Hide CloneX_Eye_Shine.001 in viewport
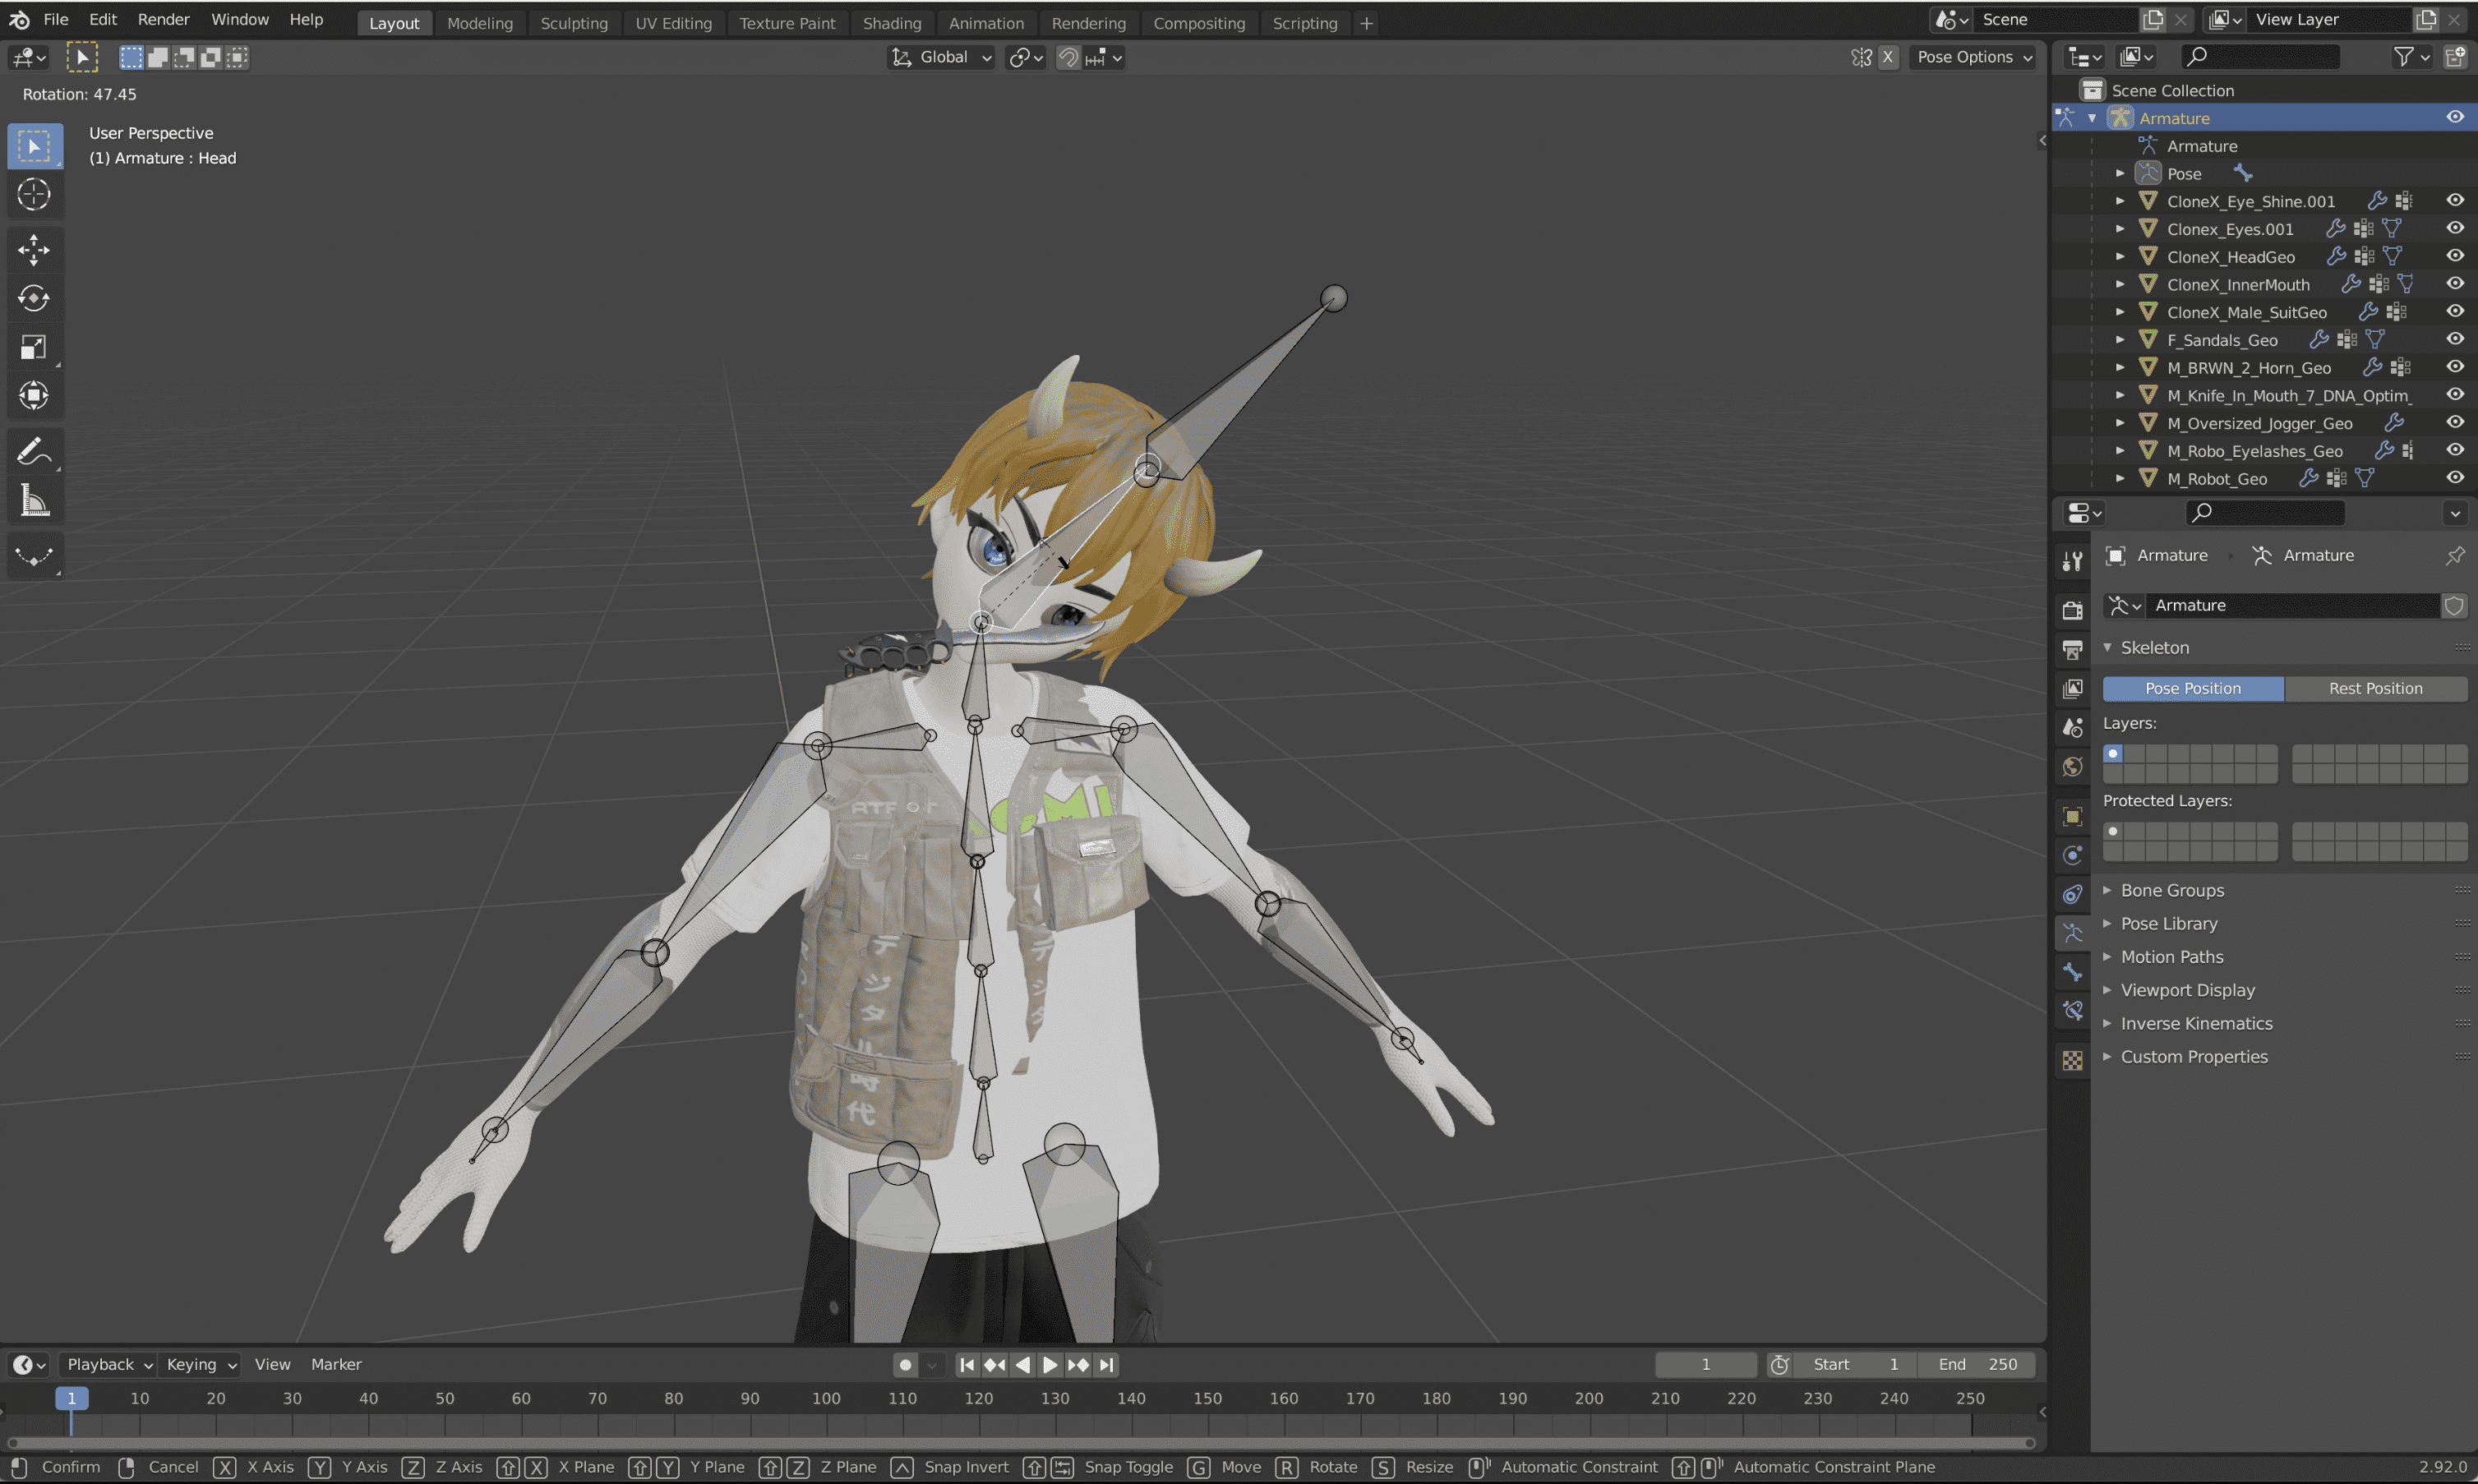The height and width of the screenshot is (1484, 2478). [2454, 200]
